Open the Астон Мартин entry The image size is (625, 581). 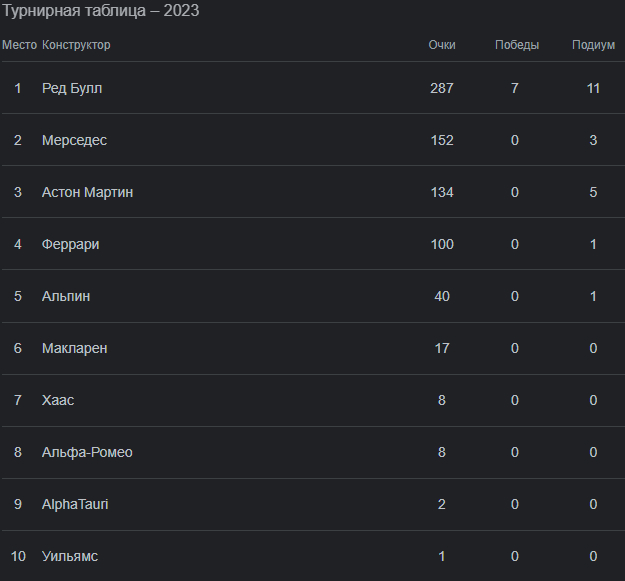[87, 192]
